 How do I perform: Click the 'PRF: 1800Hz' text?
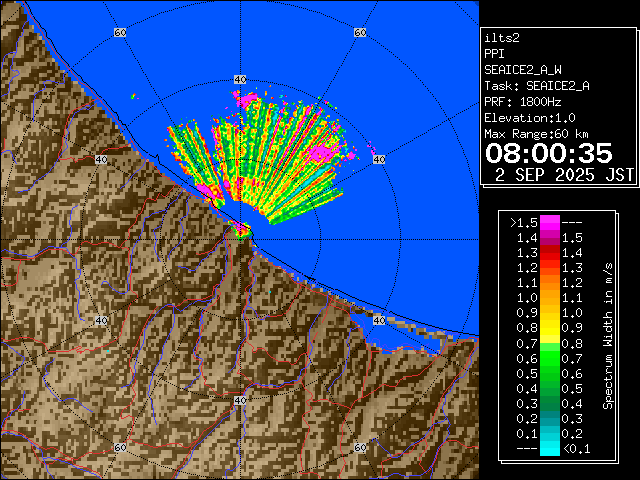[521, 102]
